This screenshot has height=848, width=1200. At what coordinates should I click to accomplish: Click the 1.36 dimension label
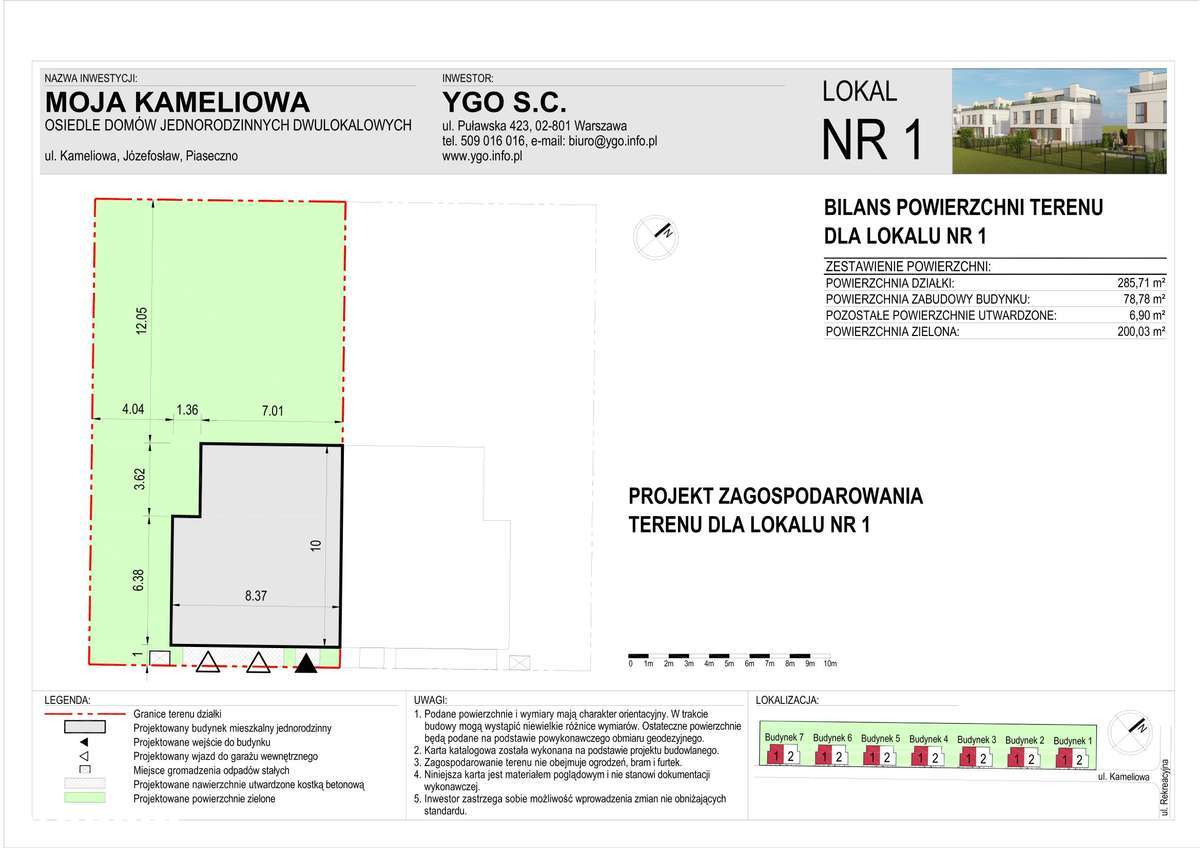tap(187, 409)
